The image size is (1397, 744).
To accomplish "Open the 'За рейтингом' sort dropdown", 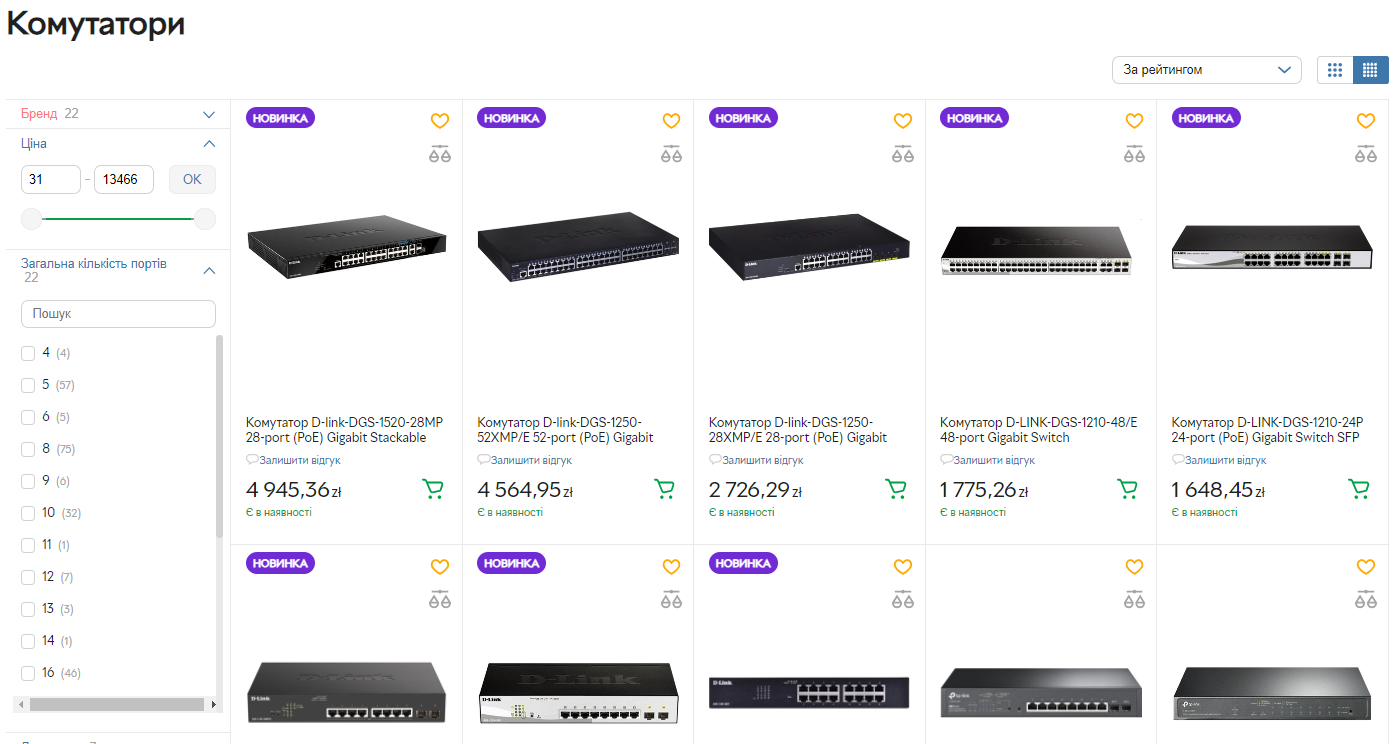I will pos(1206,70).
